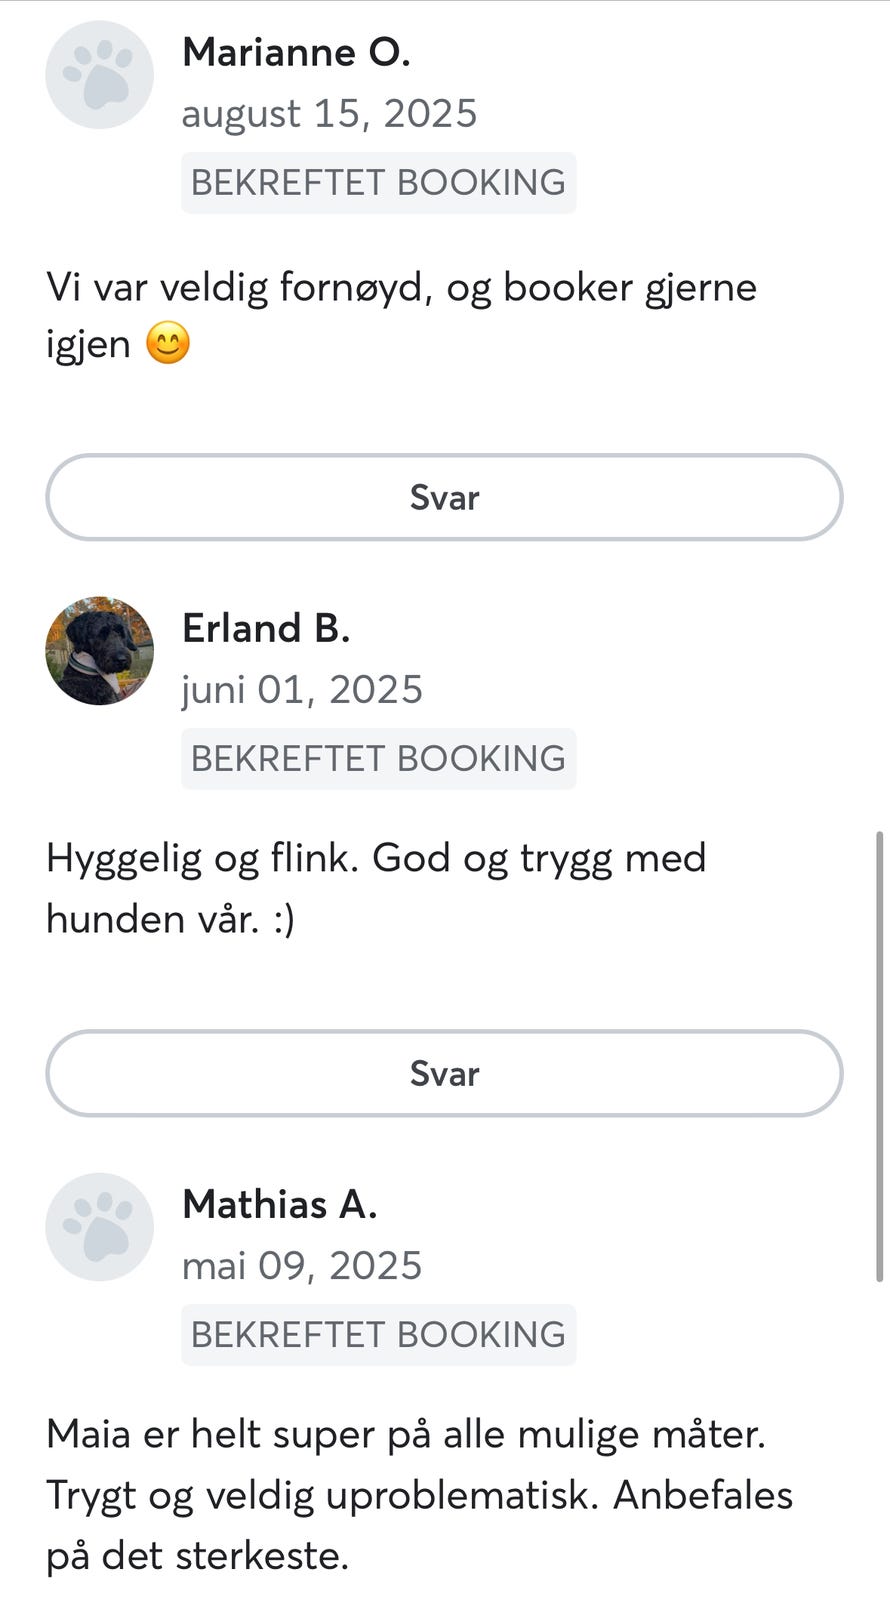This screenshot has height=1600, width=890.
Task: Click the vertical scrollbar thumb
Action: [879, 1055]
